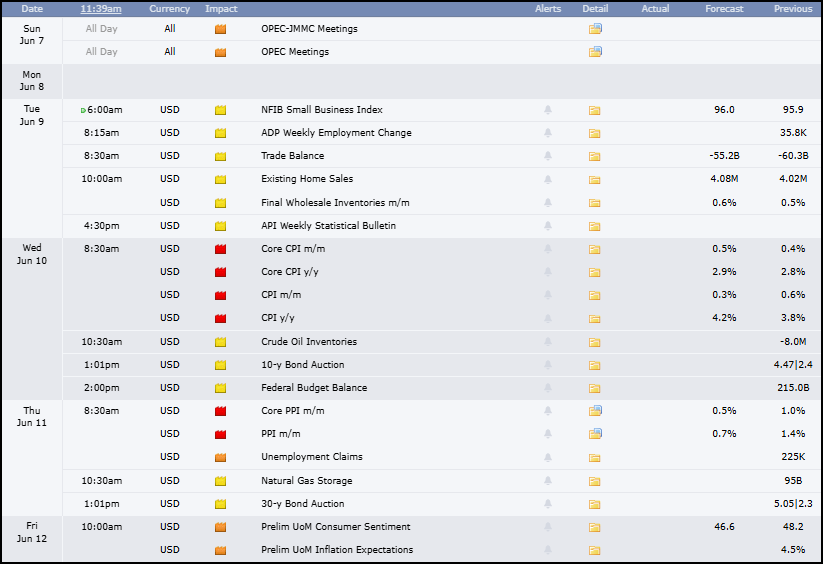Open the 10-y Bond Auction event
The height and width of the screenshot is (564, 823).
[x=303, y=365]
